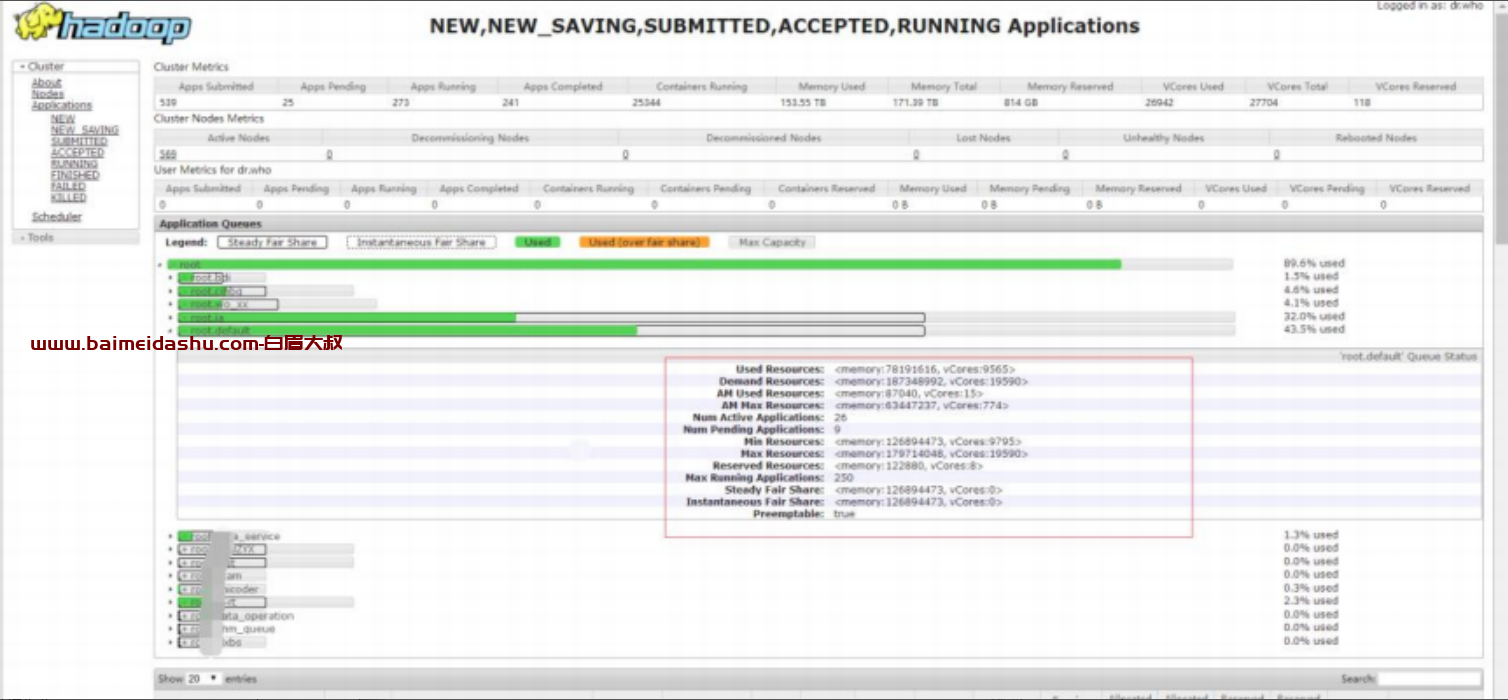Click the Unhealthy Nodes count link
The image size is (1508, 700).
[1065, 154]
